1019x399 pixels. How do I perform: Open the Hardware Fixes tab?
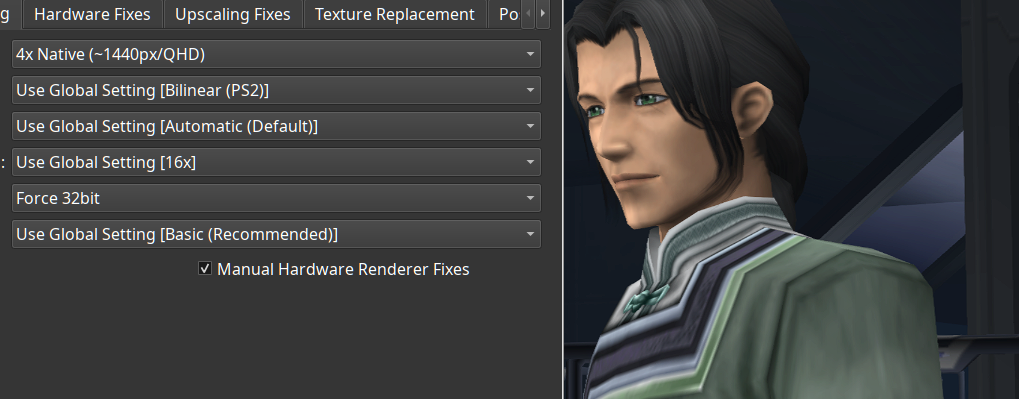(92, 14)
